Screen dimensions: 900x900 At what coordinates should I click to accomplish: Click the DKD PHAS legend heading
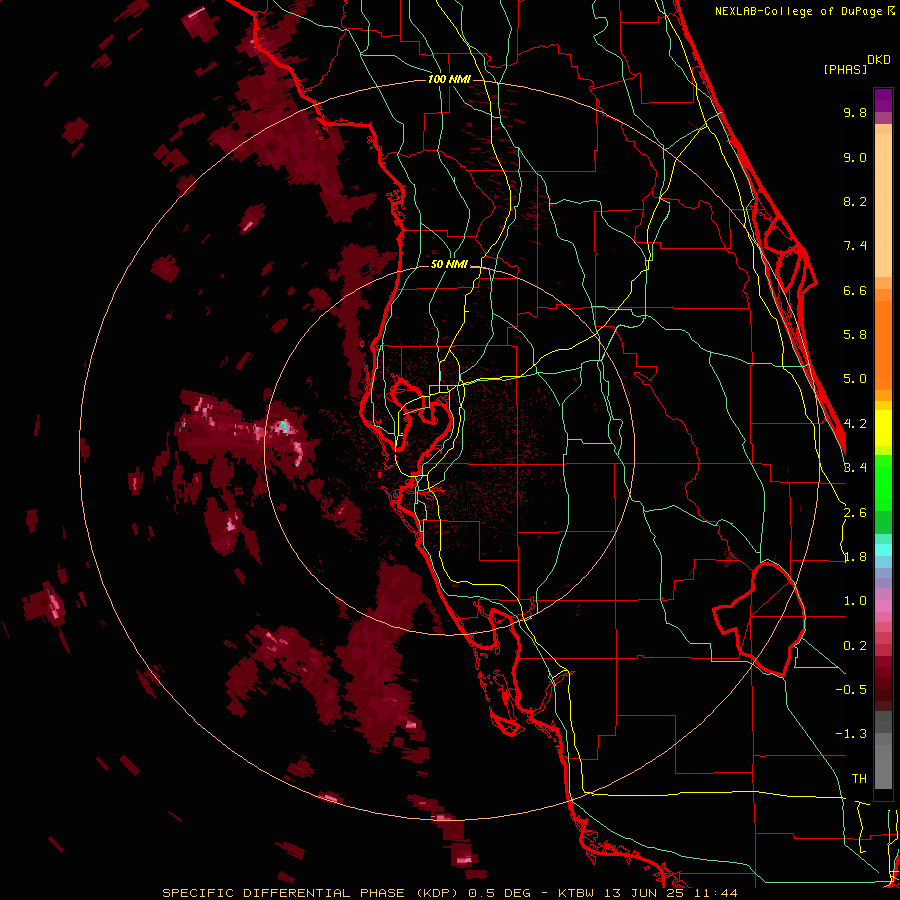(x=856, y=65)
